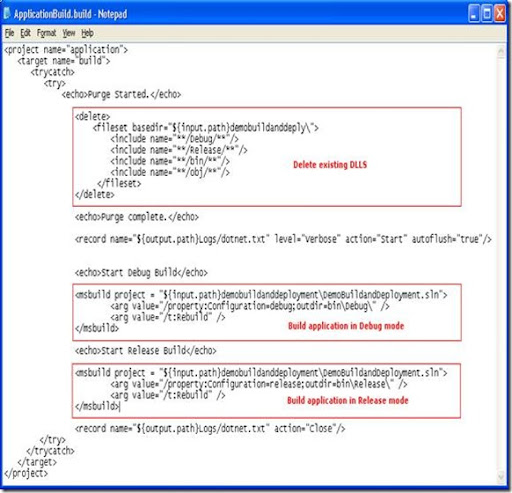Open the Edit menu
Viewport: 512px width, 493px height.
click(x=25, y=33)
